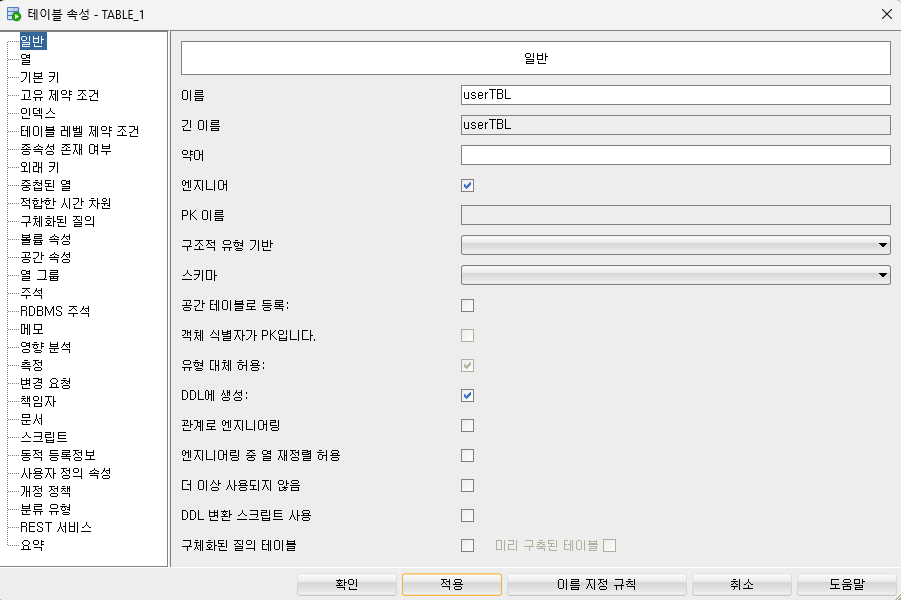Select 메모 tree item
901x600 pixels.
tap(32, 329)
